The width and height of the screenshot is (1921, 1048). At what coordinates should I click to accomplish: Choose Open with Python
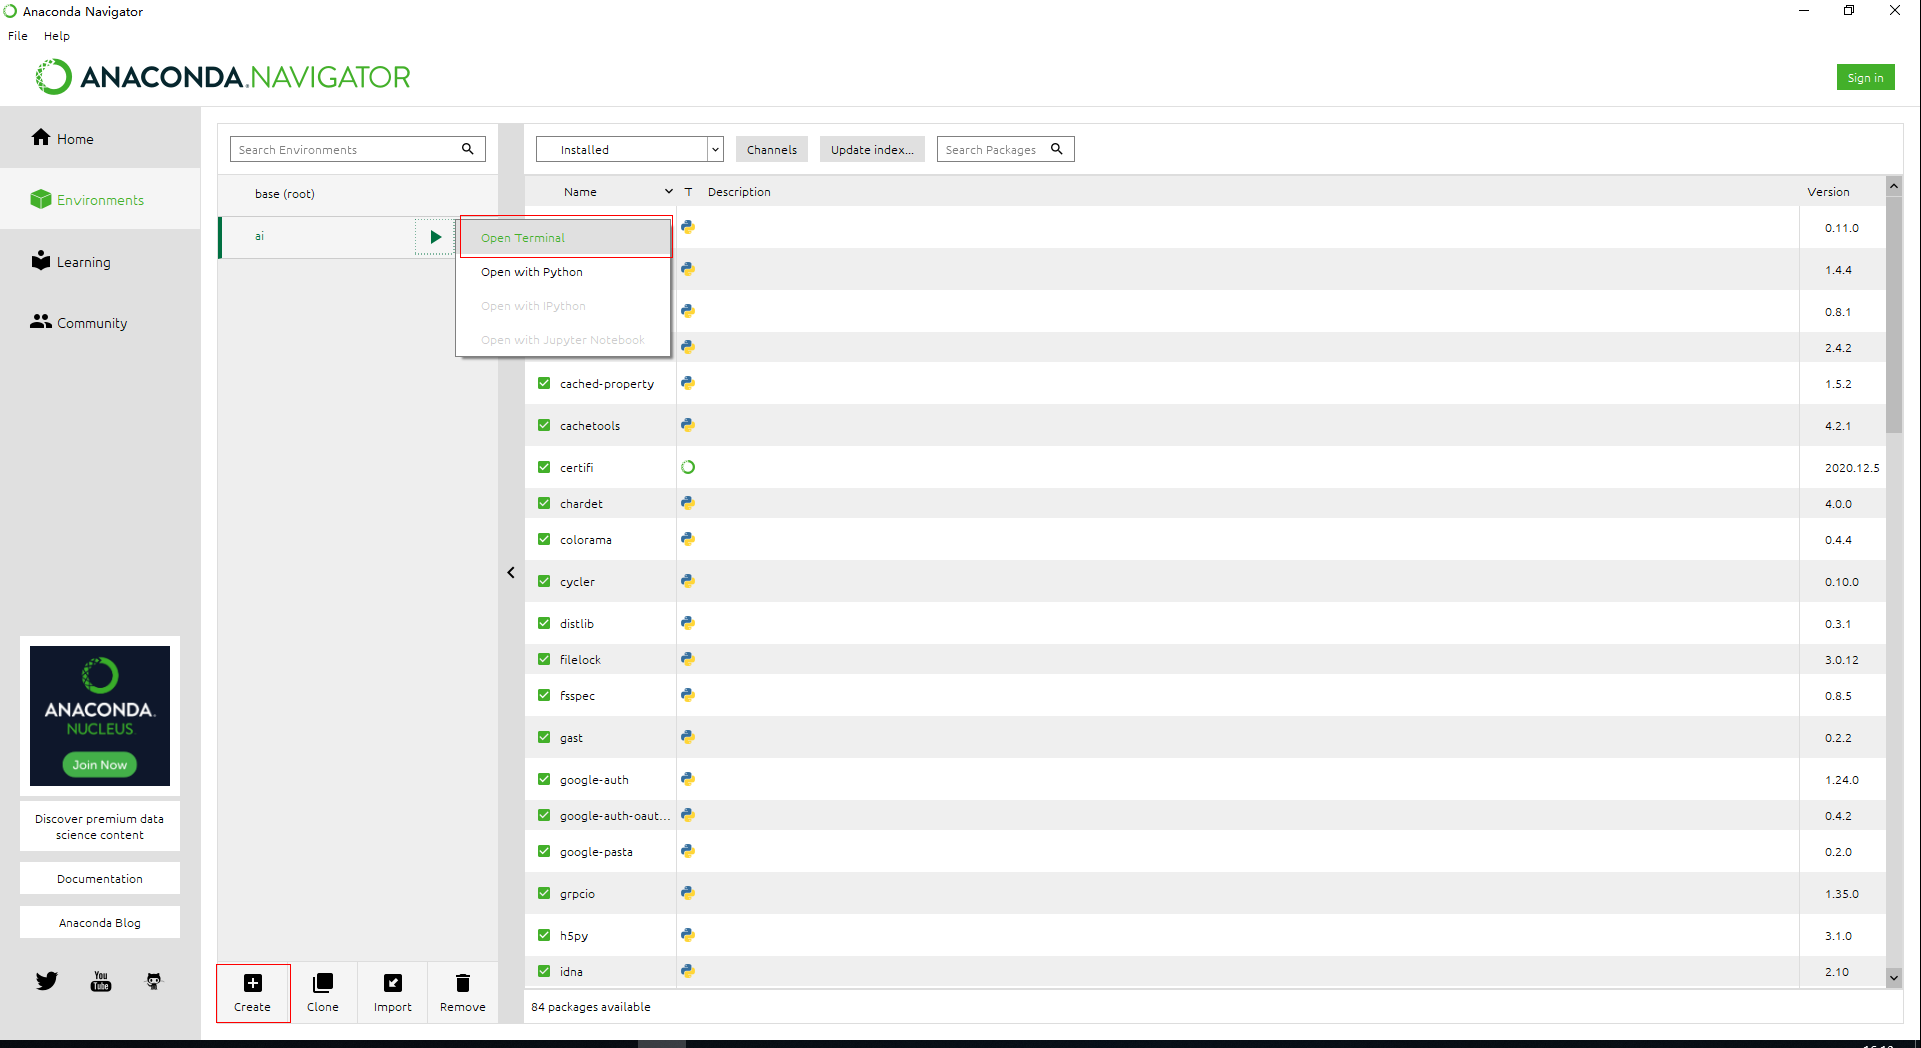point(565,272)
